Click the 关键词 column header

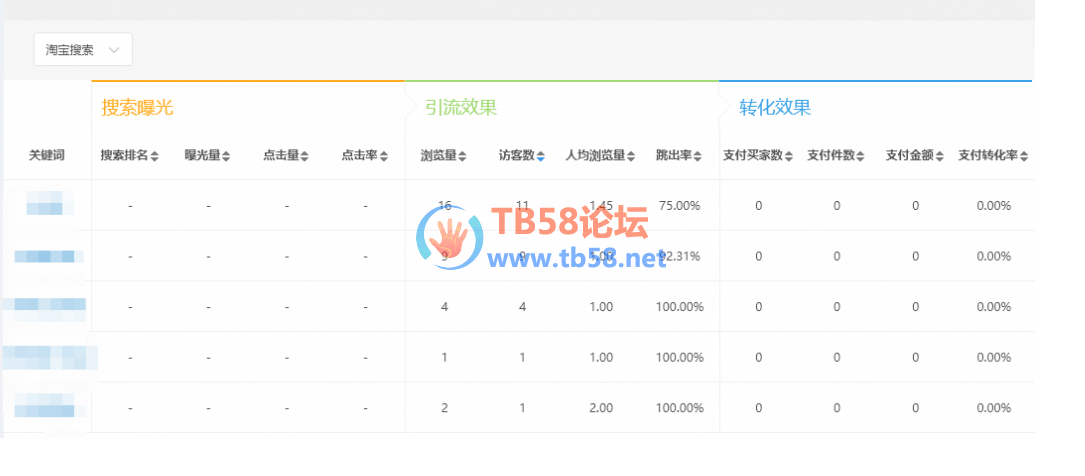point(47,156)
